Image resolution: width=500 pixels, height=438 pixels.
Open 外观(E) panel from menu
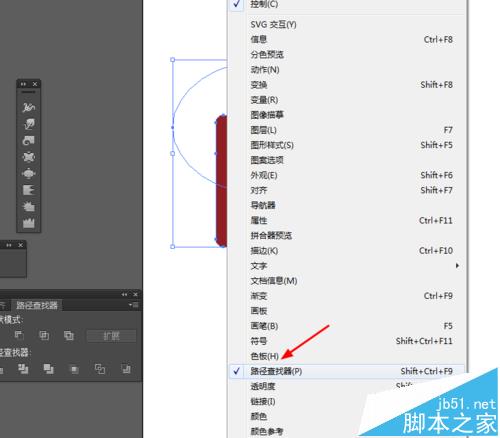tap(347, 175)
